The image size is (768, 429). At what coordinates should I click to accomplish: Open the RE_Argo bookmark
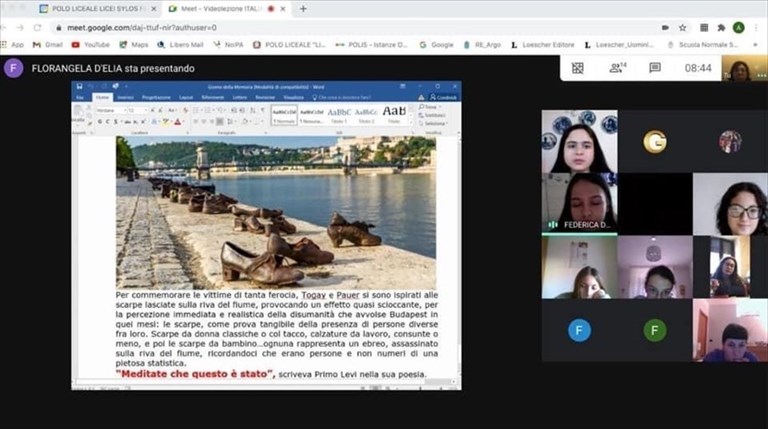(482, 45)
